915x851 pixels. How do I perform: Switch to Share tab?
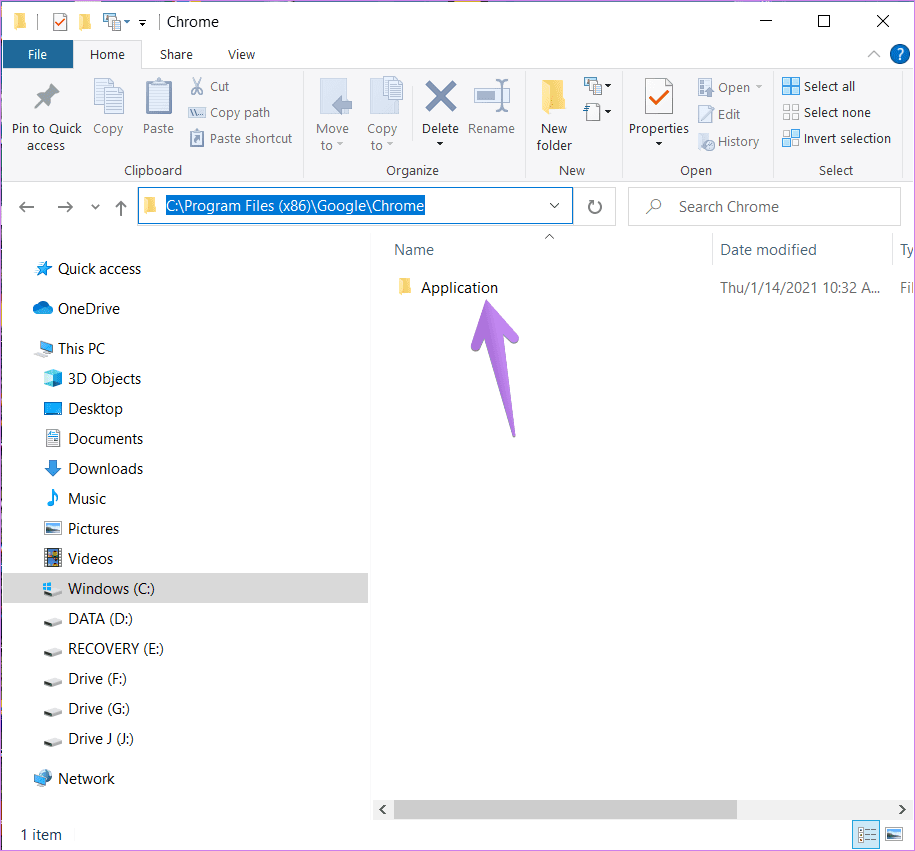tap(176, 54)
